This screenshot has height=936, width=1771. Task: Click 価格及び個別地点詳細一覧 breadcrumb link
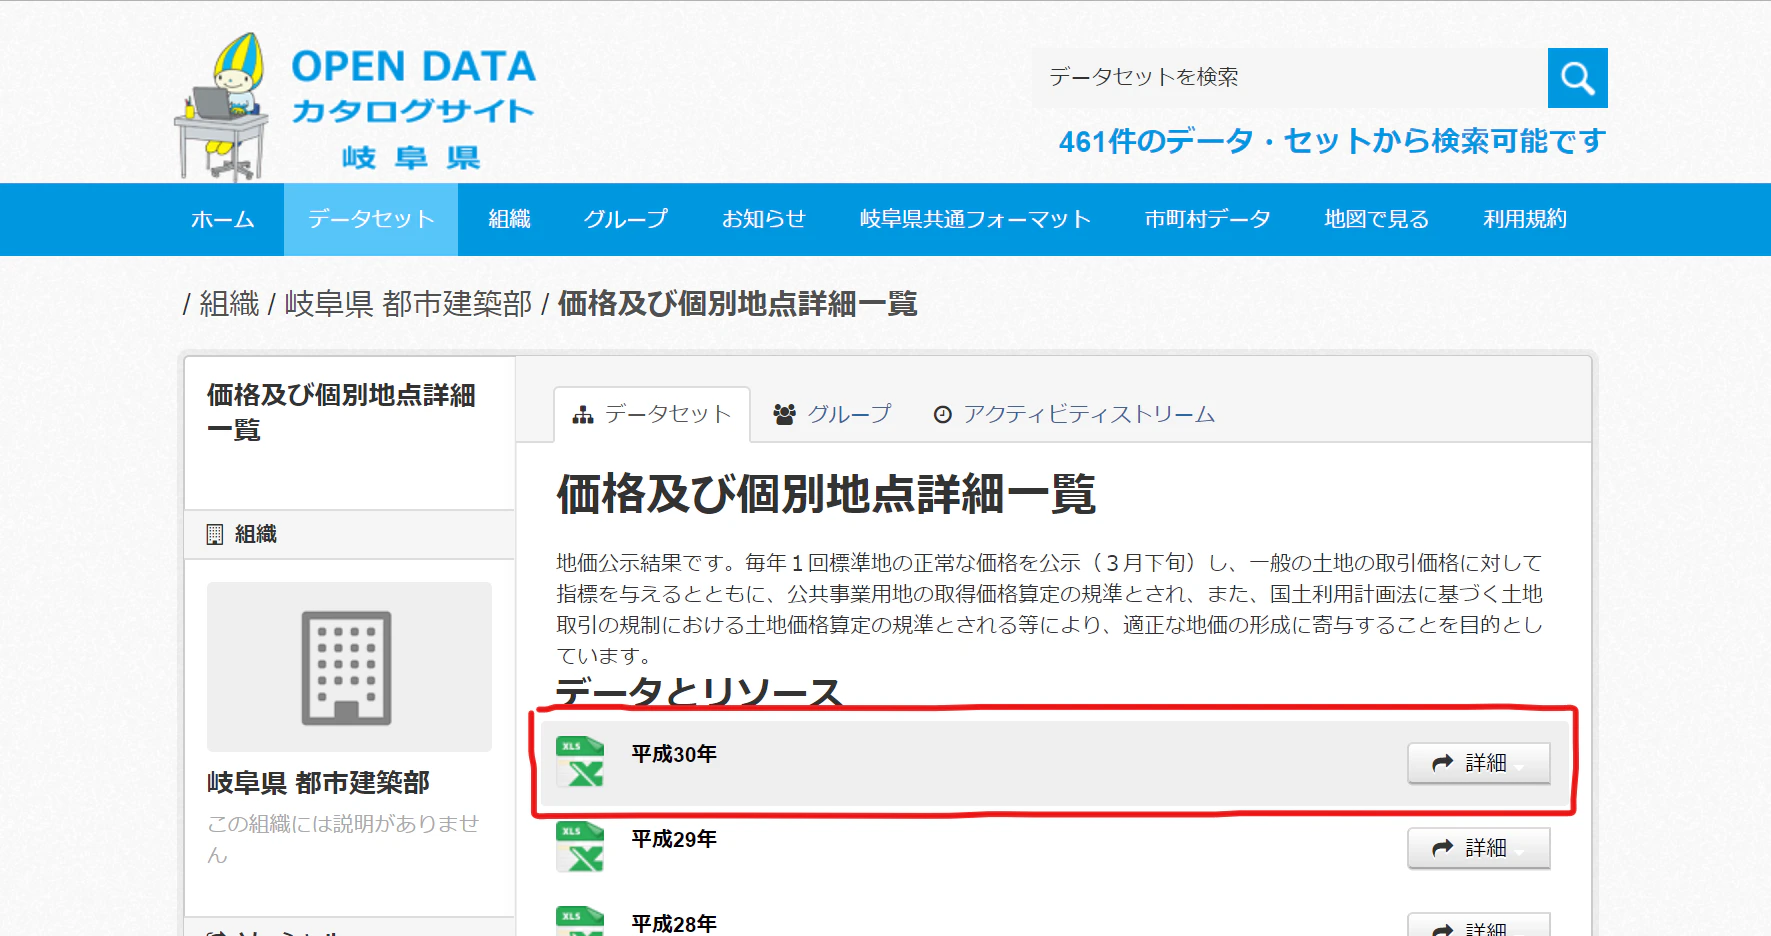(x=737, y=304)
